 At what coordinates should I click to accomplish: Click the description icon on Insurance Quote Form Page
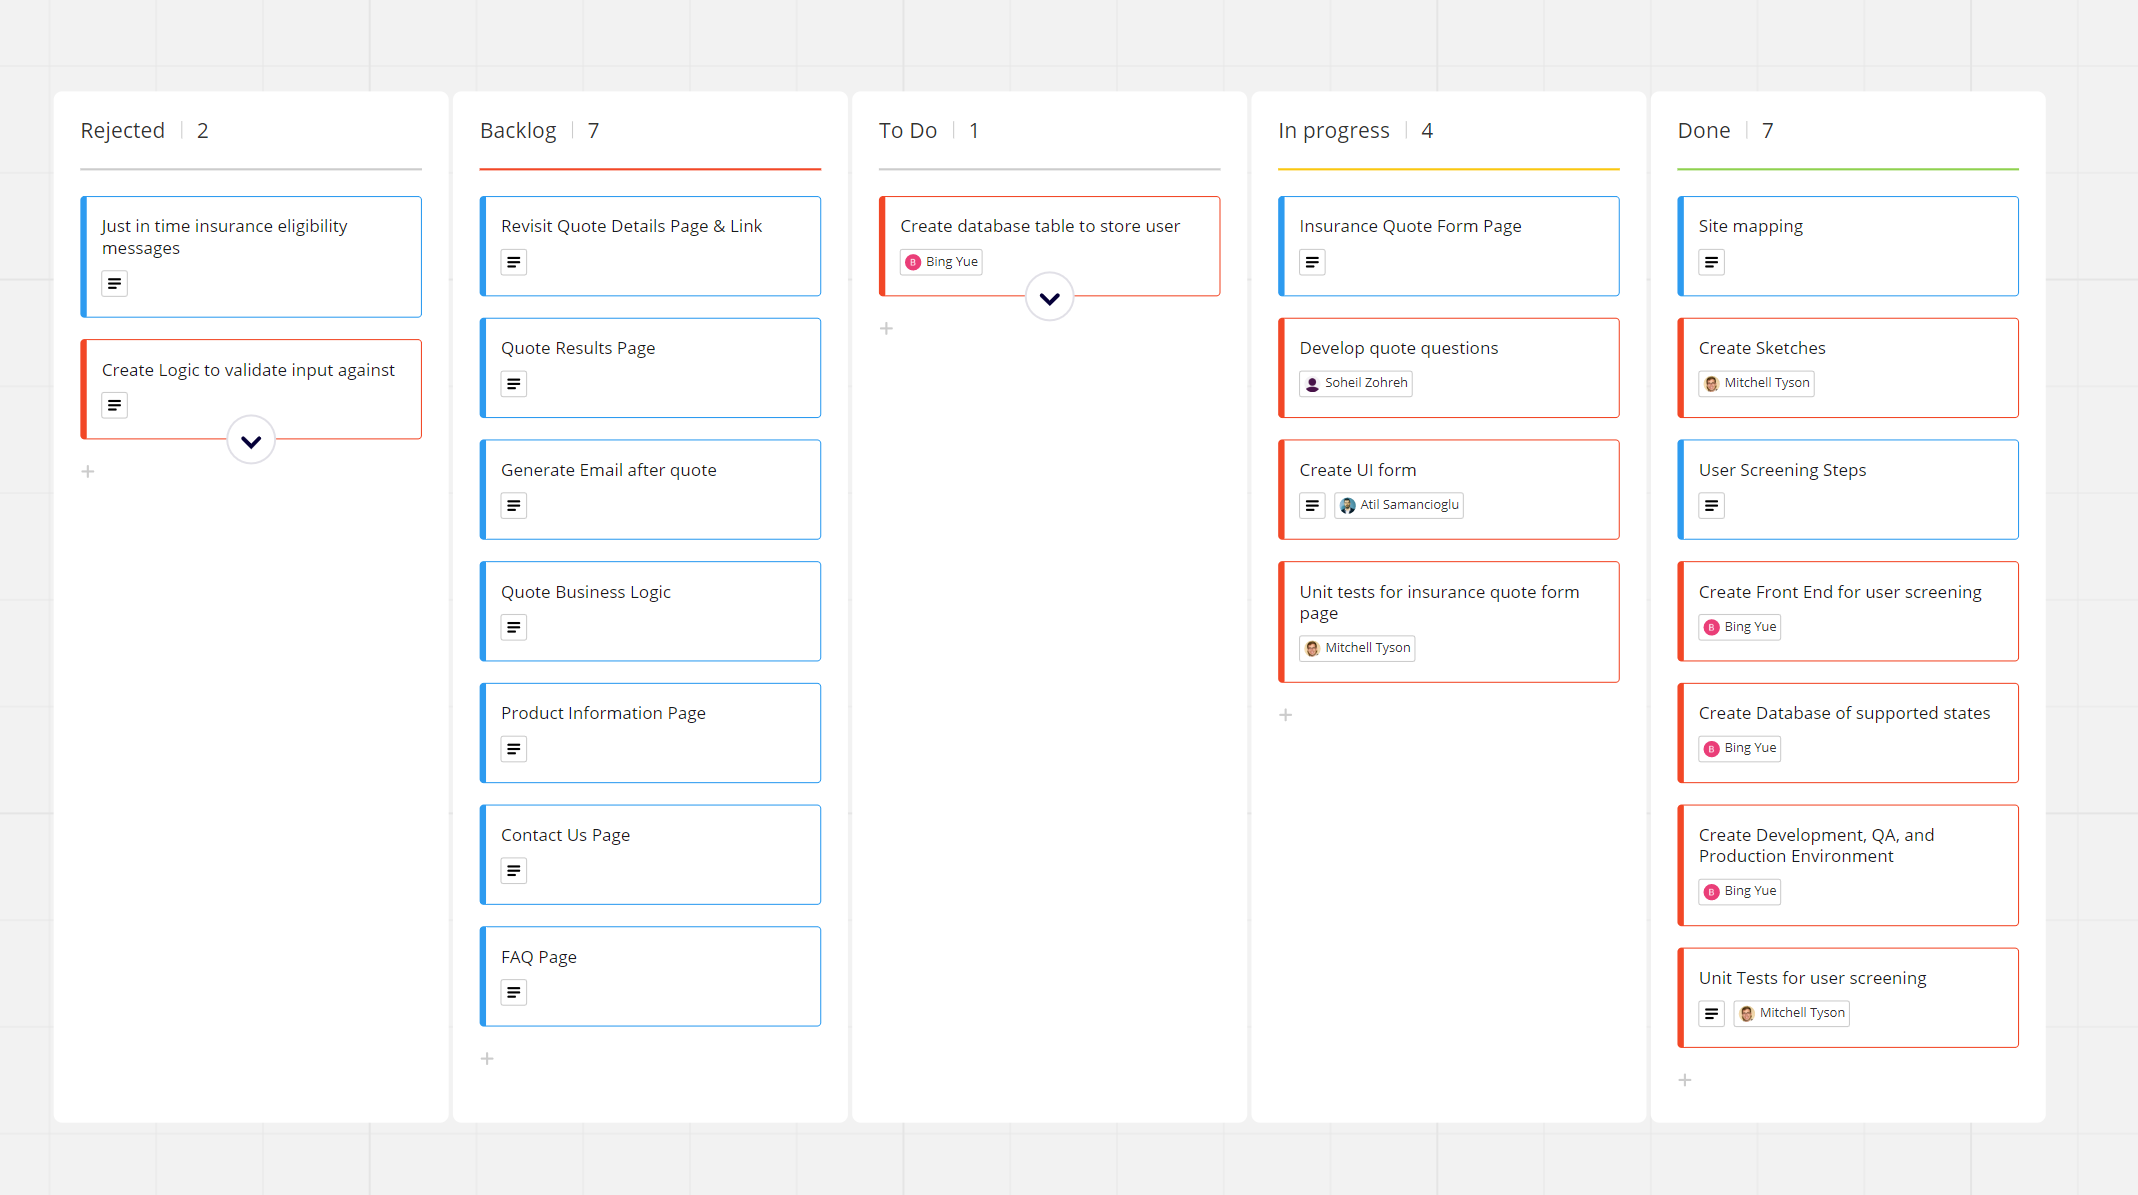(x=1313, y=261)
